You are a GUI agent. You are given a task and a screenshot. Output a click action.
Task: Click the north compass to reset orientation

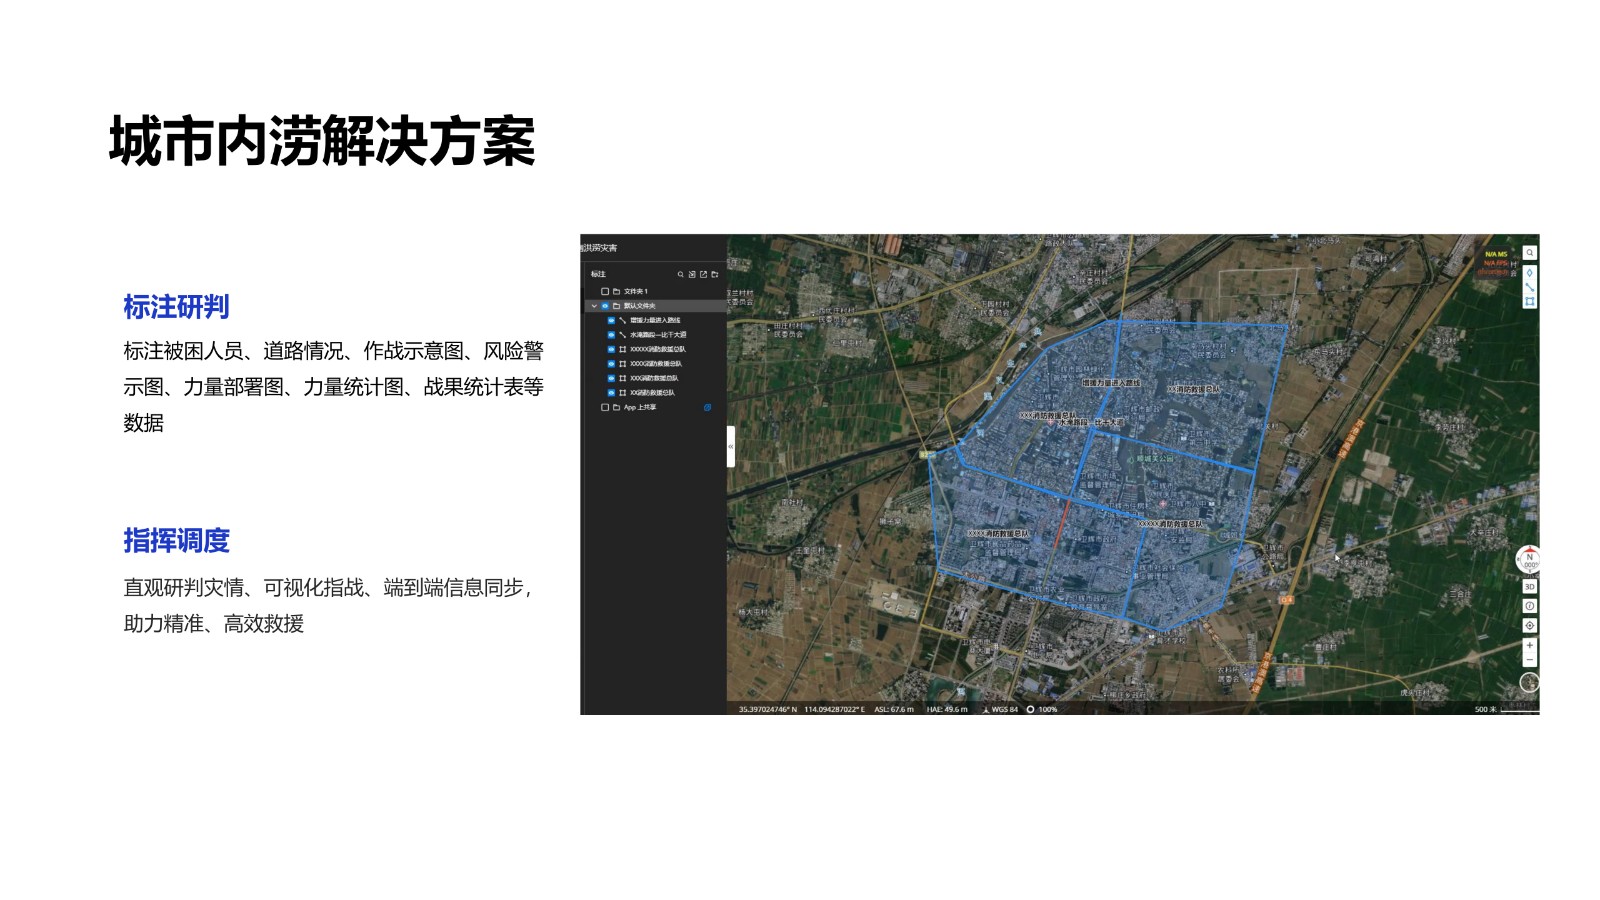point(1528,560)
